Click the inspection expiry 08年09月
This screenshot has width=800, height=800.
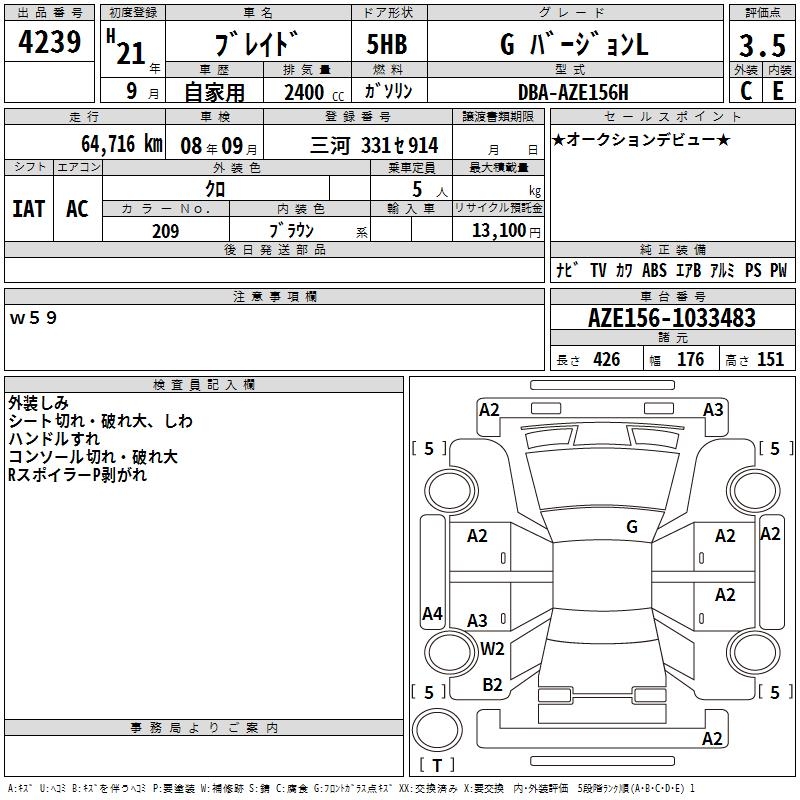coord(219,146)
